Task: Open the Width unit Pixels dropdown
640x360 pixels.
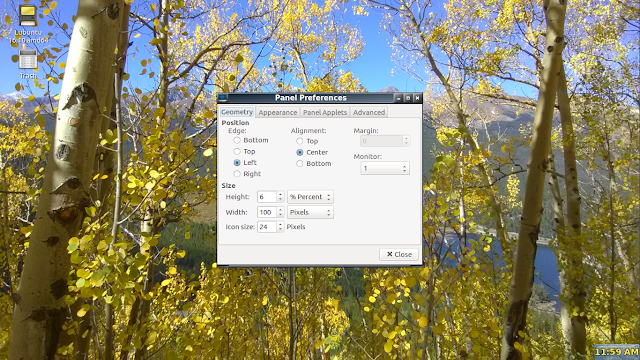Action: pyautogui.click(x=310, y=212)
